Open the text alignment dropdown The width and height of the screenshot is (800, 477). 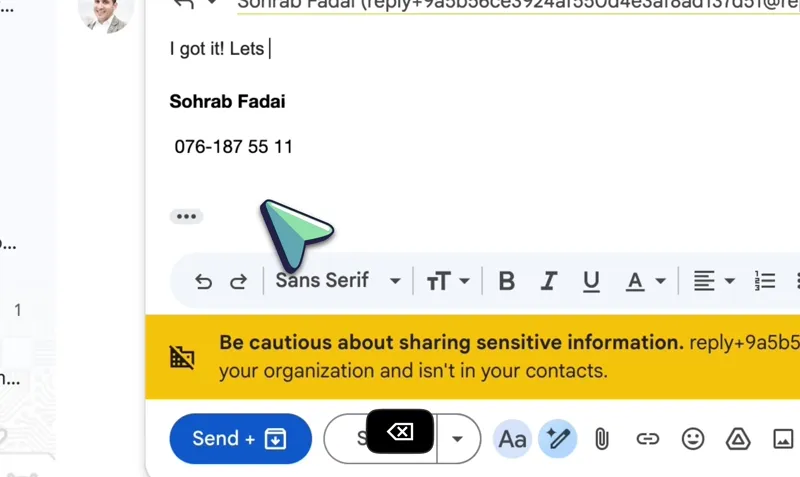click(x=714, y=281)
